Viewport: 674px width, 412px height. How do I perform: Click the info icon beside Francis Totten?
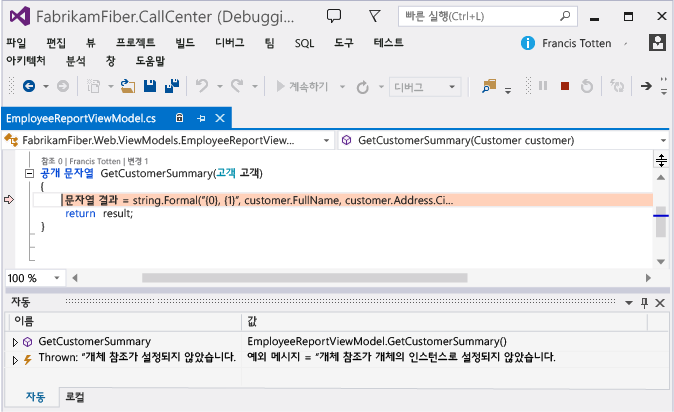point(527,43)
